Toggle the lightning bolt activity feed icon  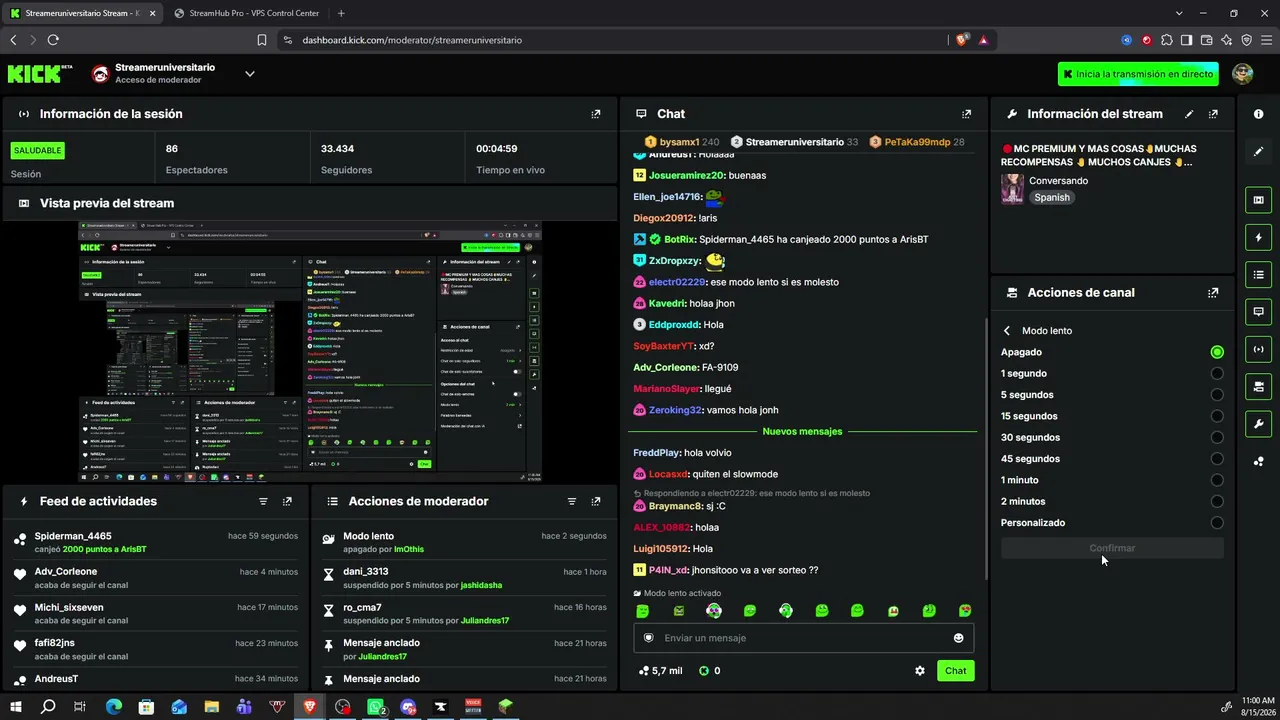click(1258, 237)
